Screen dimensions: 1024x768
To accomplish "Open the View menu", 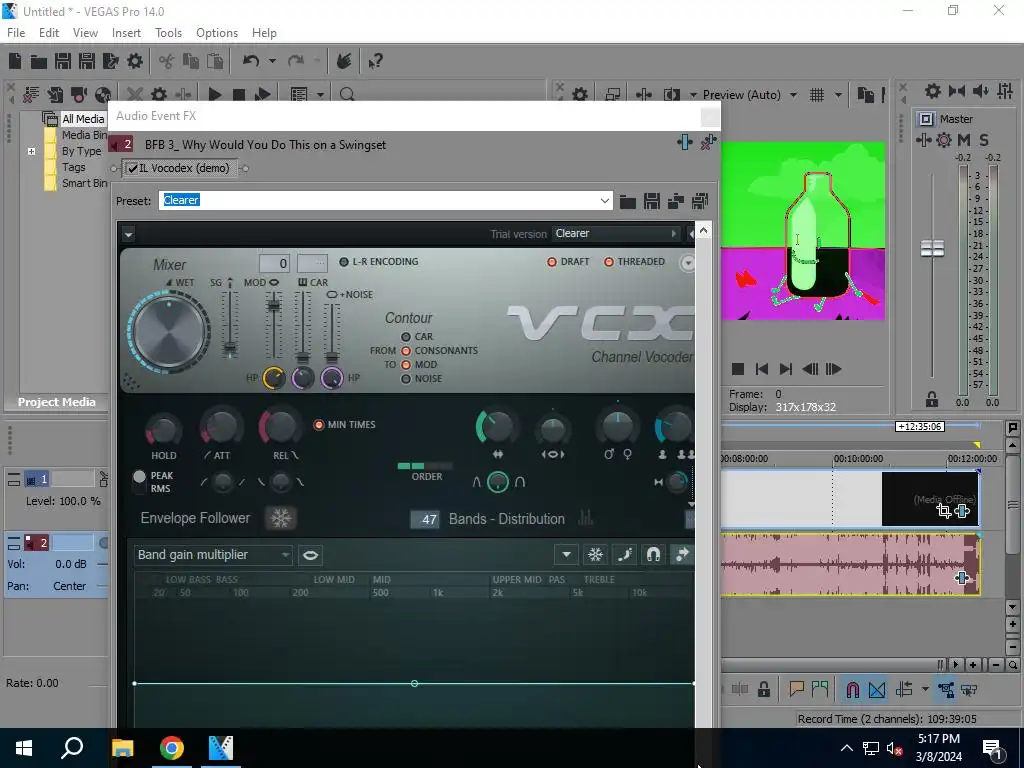I will pyautogui.click(x=85, y=33).
